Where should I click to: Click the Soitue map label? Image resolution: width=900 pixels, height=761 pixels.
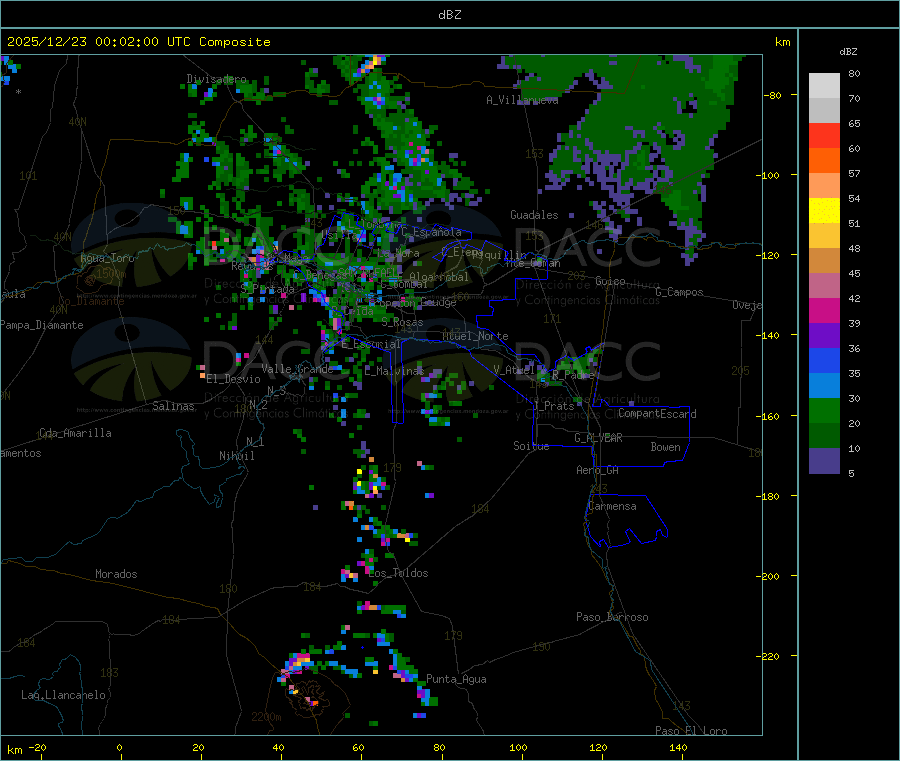(x=531, y=446)
